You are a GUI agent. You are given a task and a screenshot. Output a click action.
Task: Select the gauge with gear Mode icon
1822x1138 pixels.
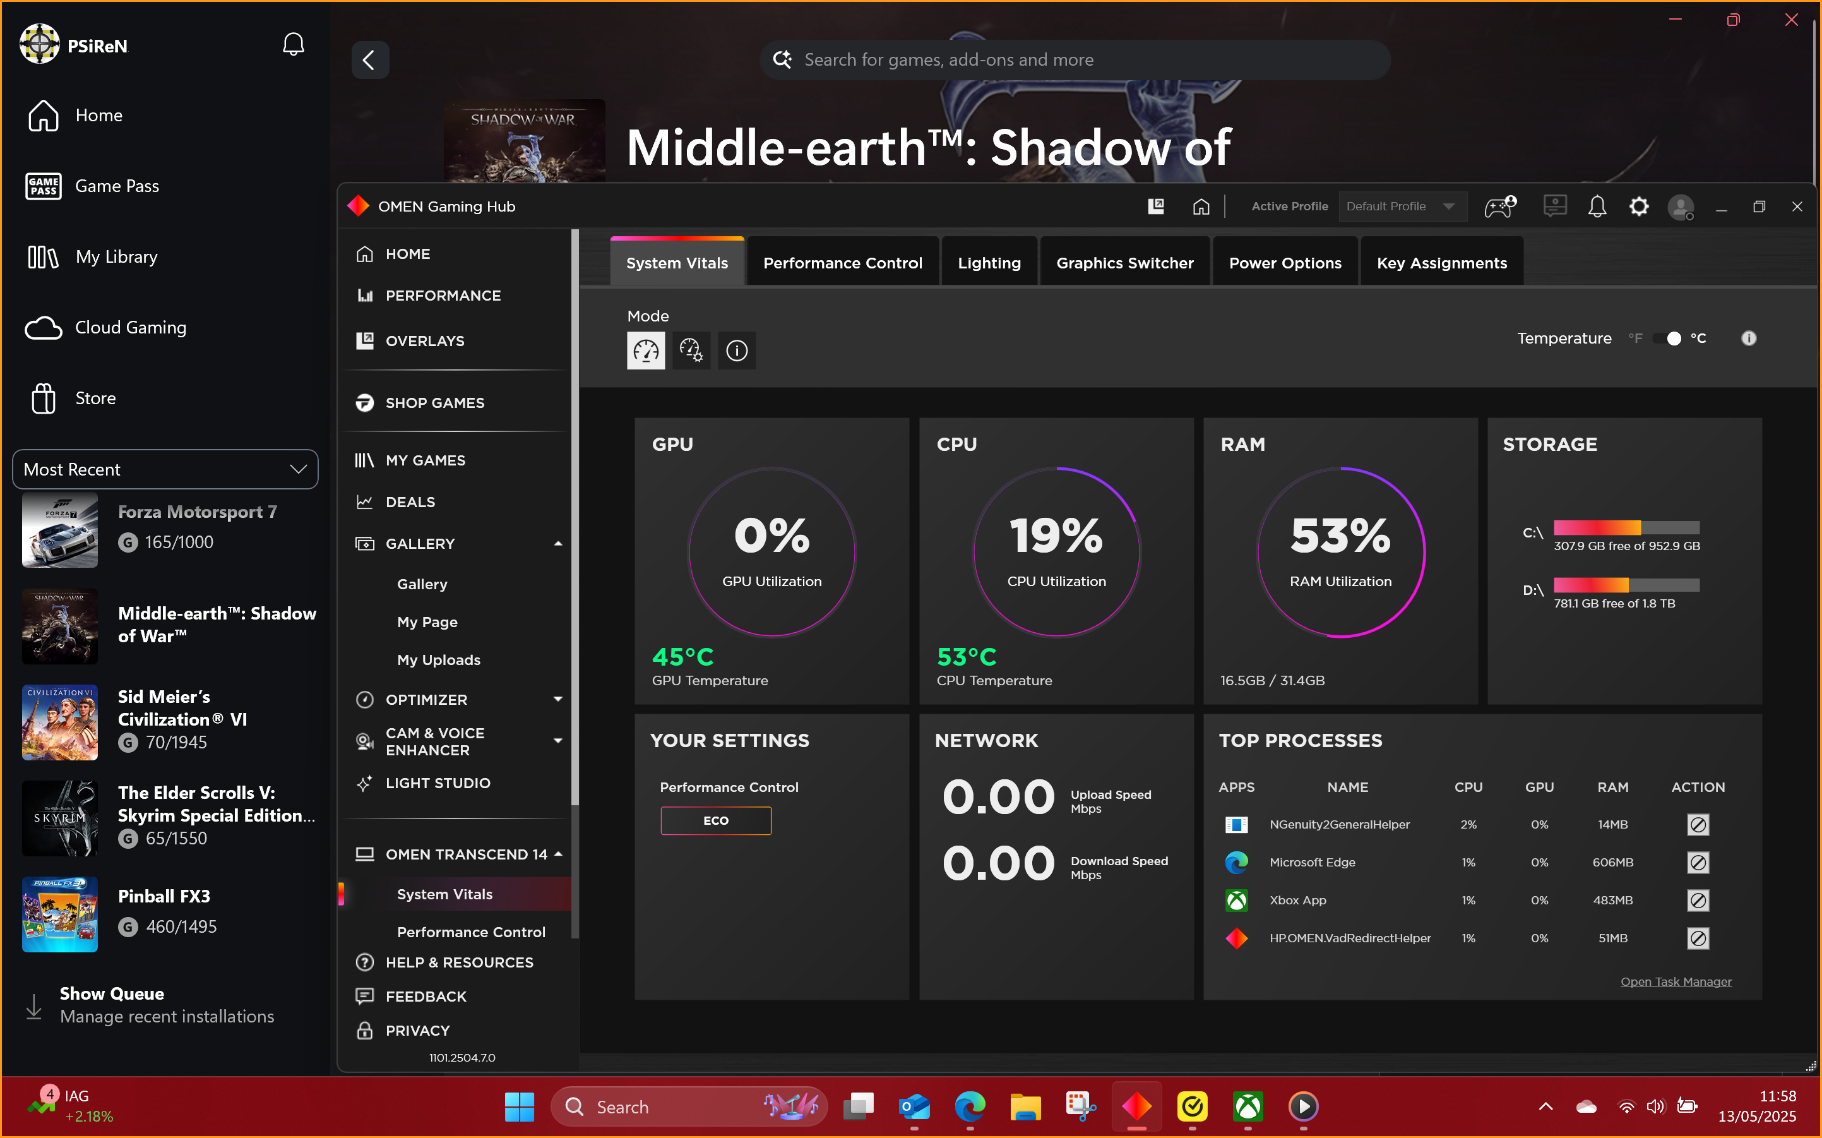click(691, 350)
